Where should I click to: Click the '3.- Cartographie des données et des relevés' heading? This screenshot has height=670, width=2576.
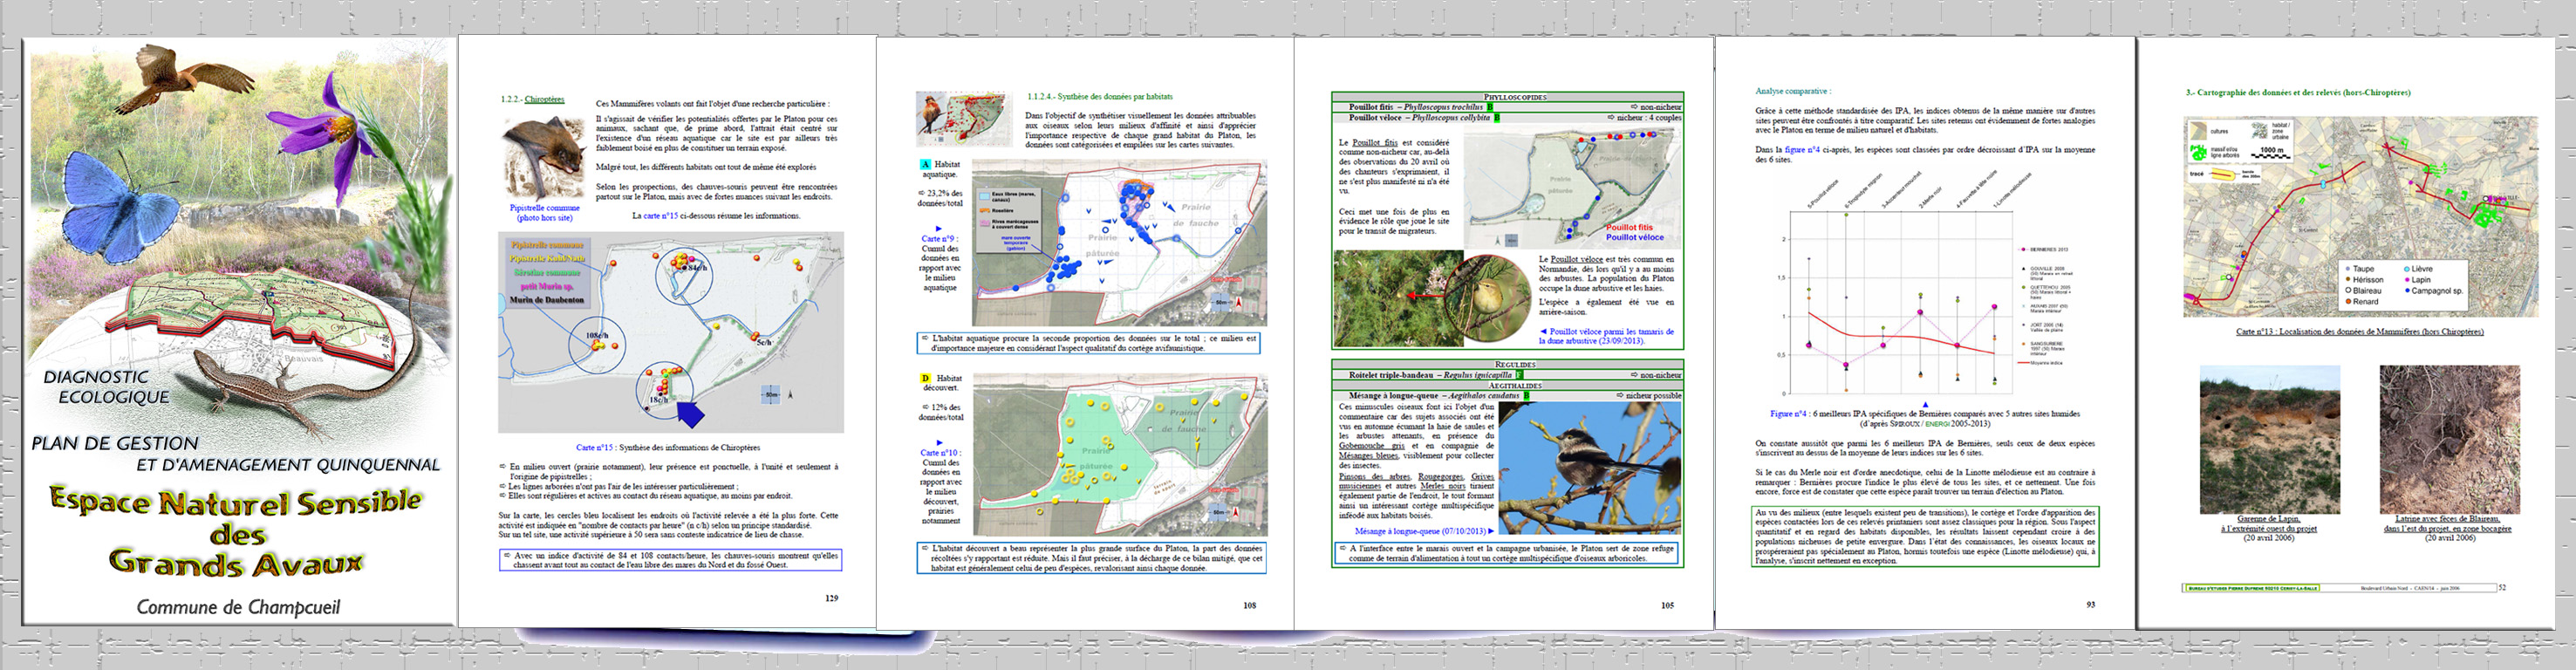point(2298,93)
